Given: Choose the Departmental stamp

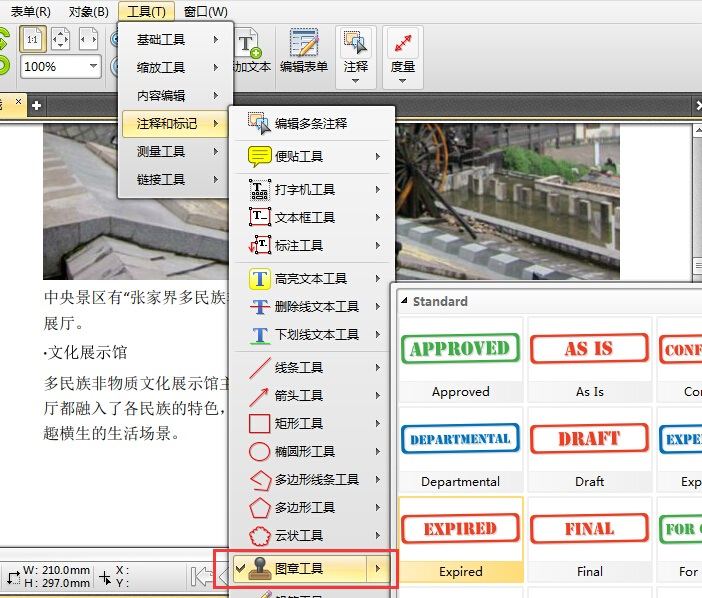Looking at the screenshot, I should point(461,449).
